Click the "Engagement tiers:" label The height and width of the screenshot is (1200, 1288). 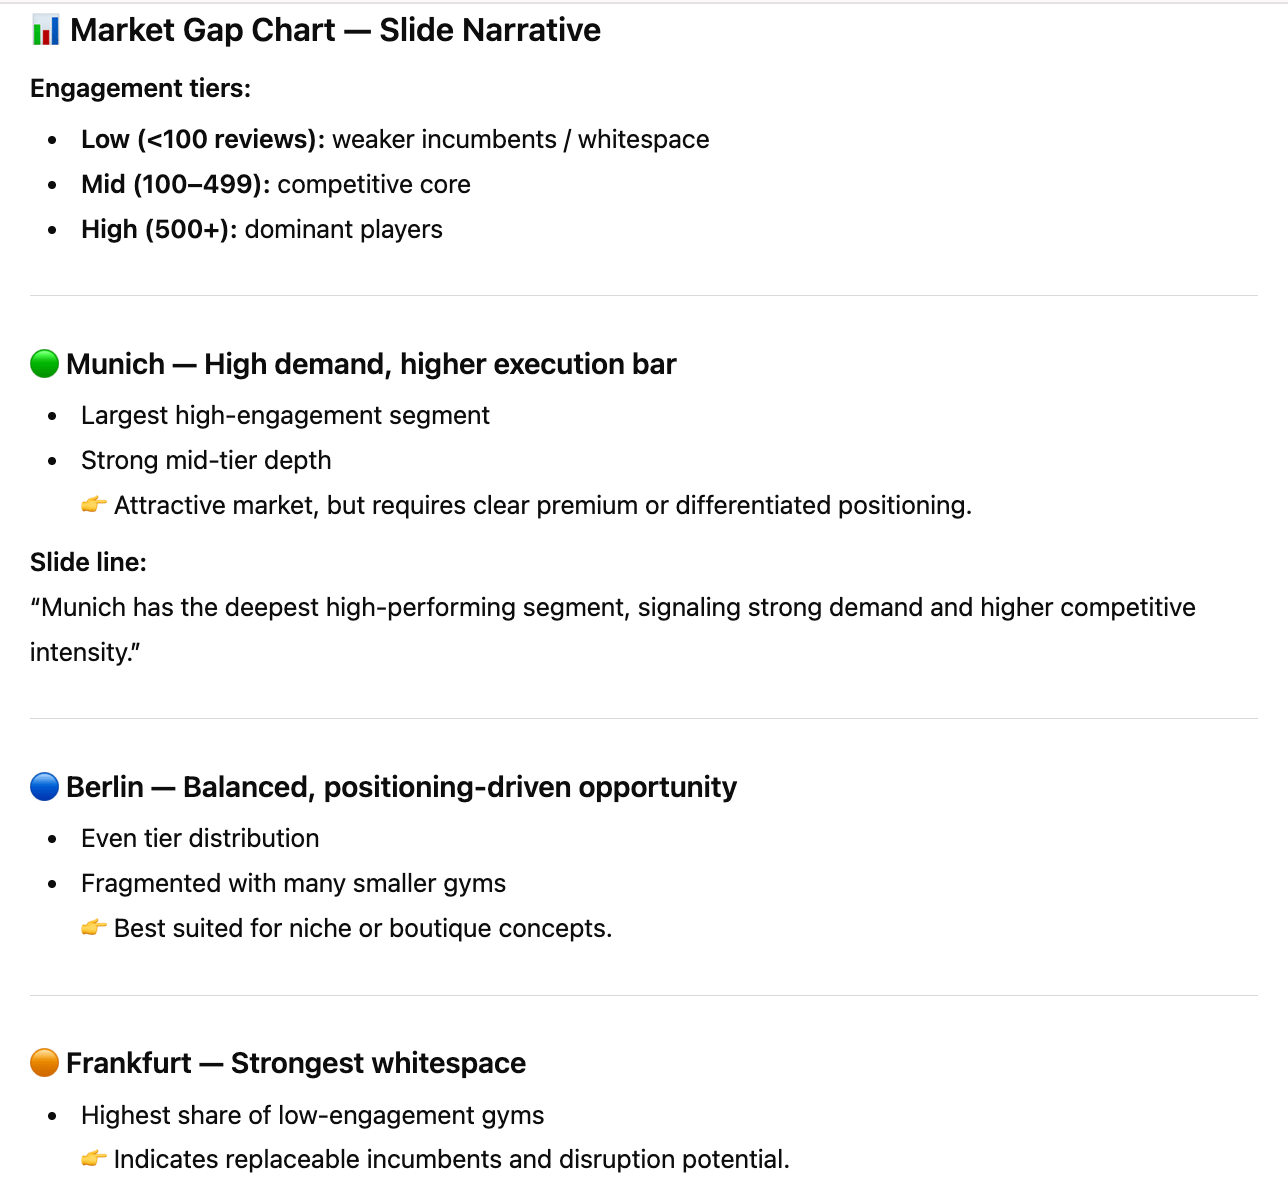coord(140,88)
